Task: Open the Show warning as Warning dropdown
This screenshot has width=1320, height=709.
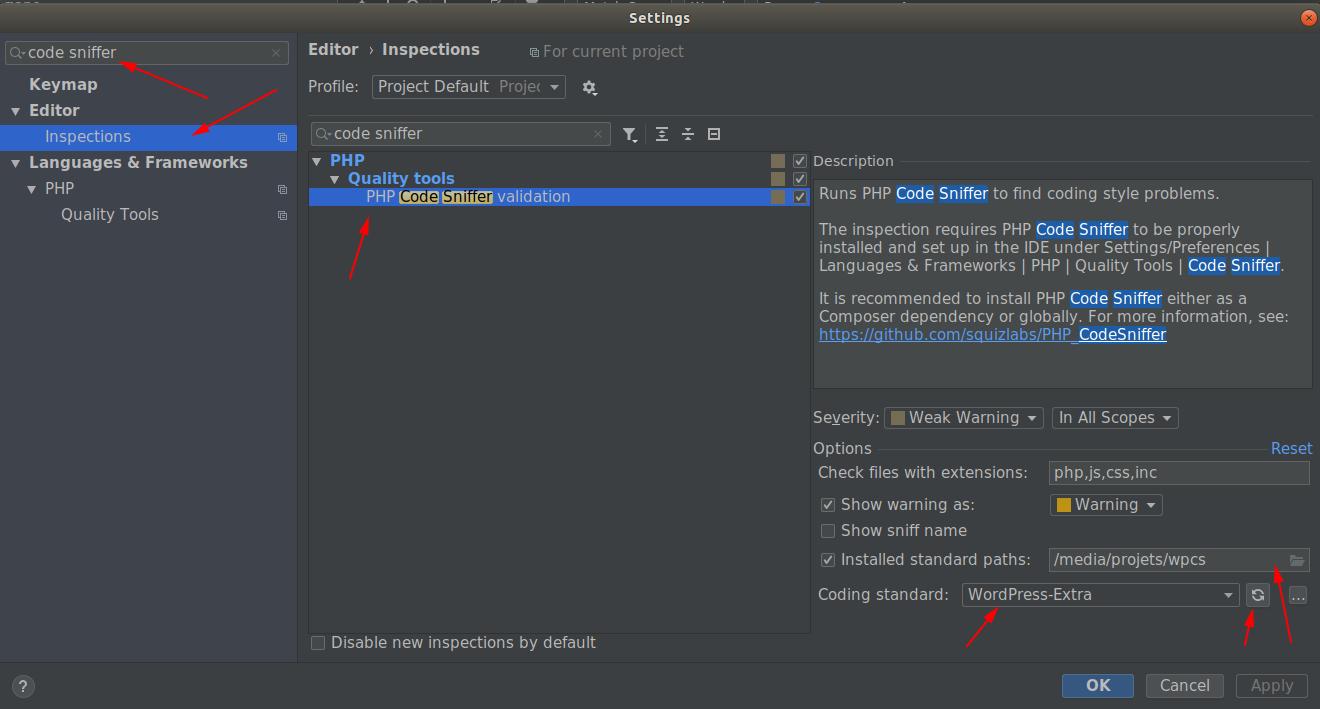Action: (x=1106, y=505)
